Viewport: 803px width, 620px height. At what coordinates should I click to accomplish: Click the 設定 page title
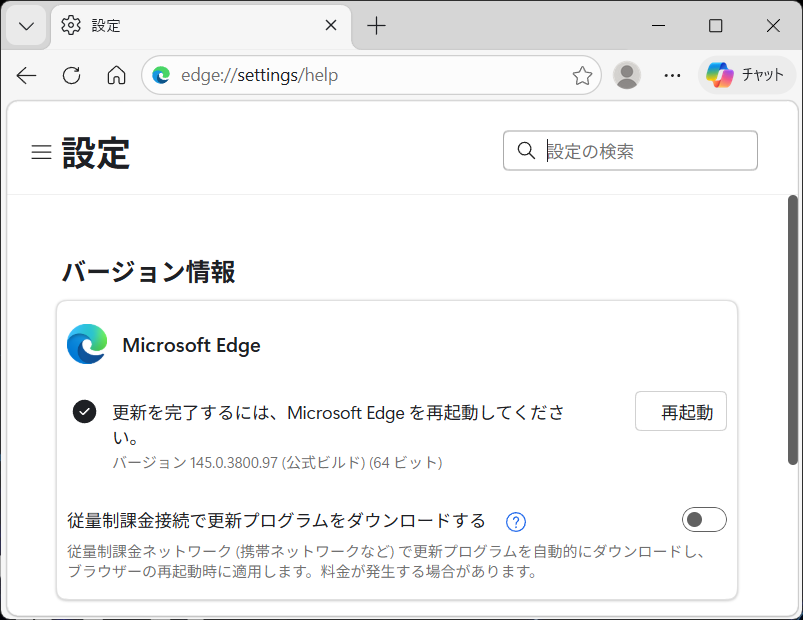[x=96, y=153]
